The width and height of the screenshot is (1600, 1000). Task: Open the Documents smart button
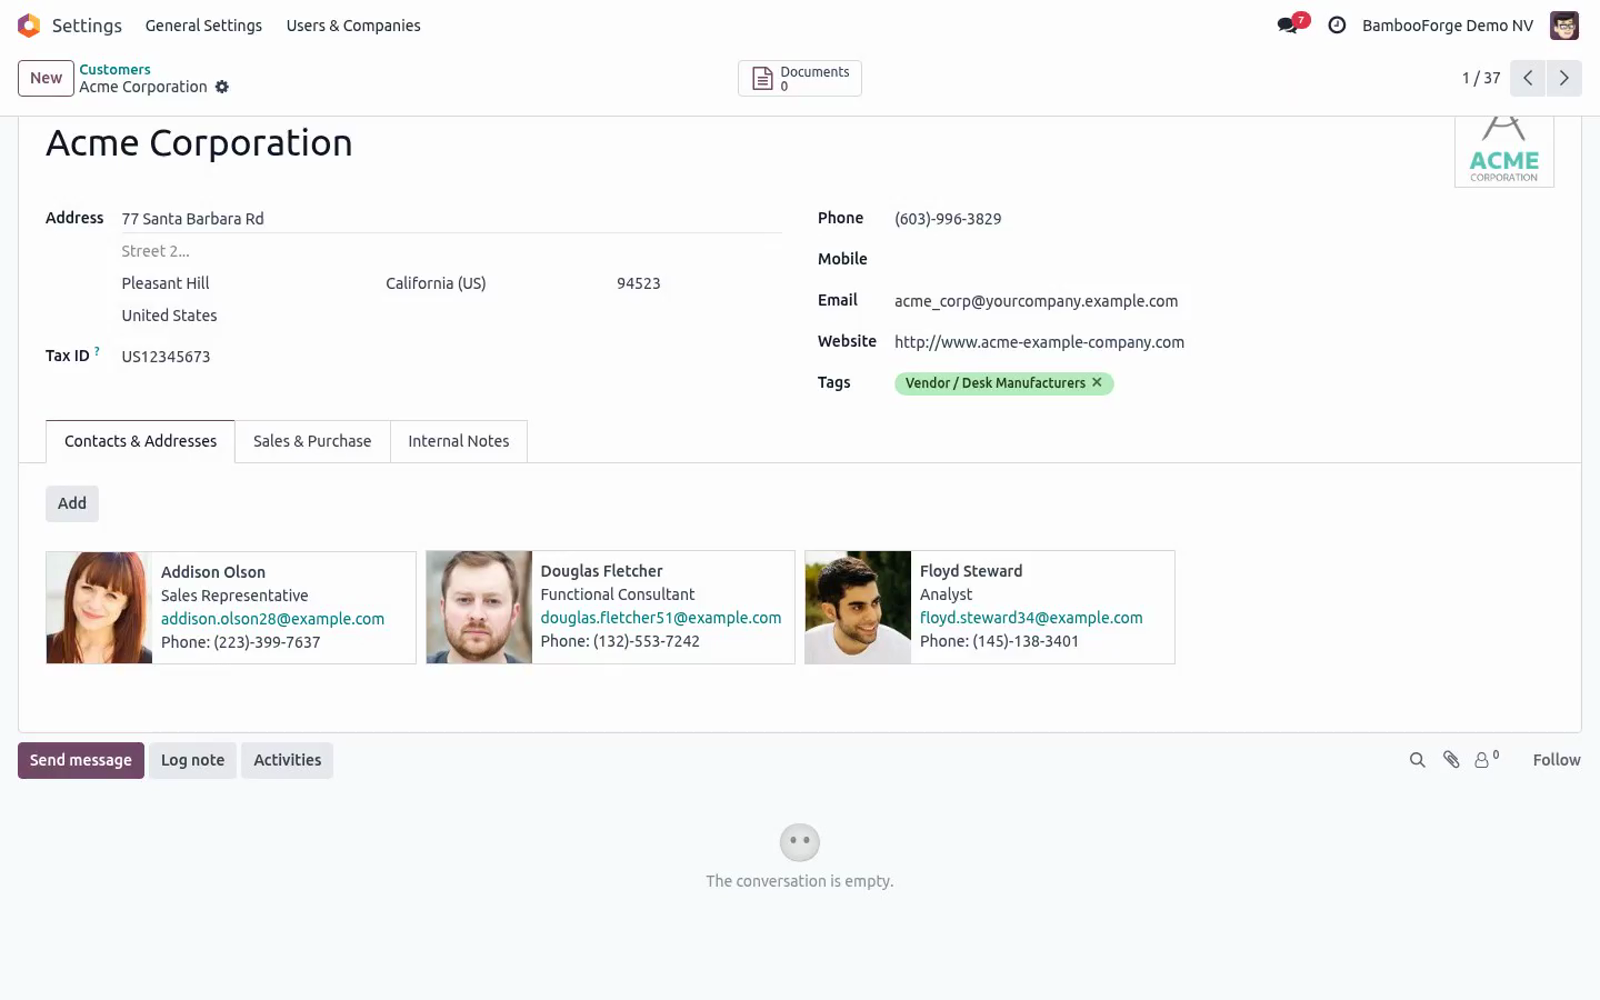tap(800, 78)
